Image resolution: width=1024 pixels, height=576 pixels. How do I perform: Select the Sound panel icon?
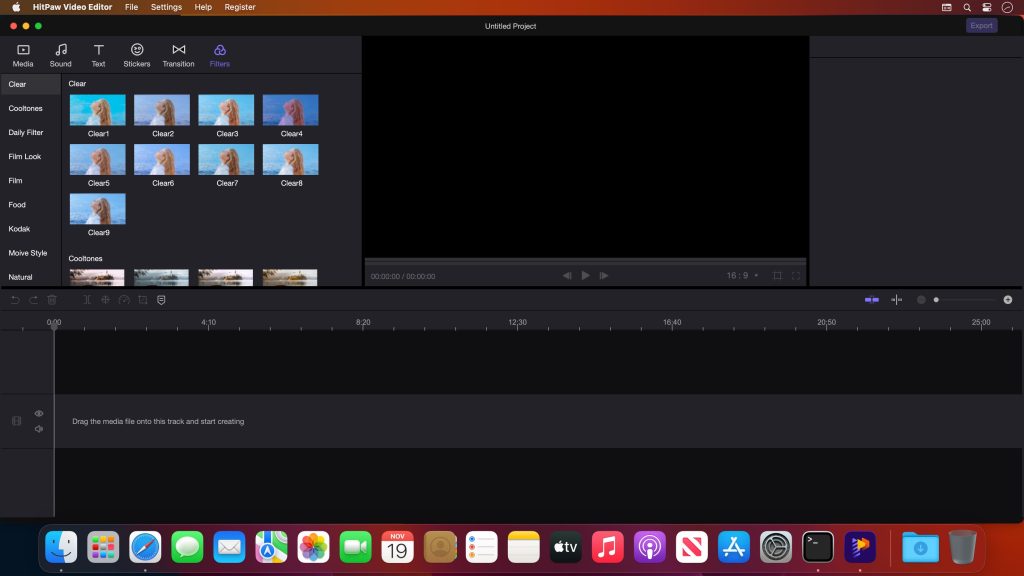pos(60,53)
